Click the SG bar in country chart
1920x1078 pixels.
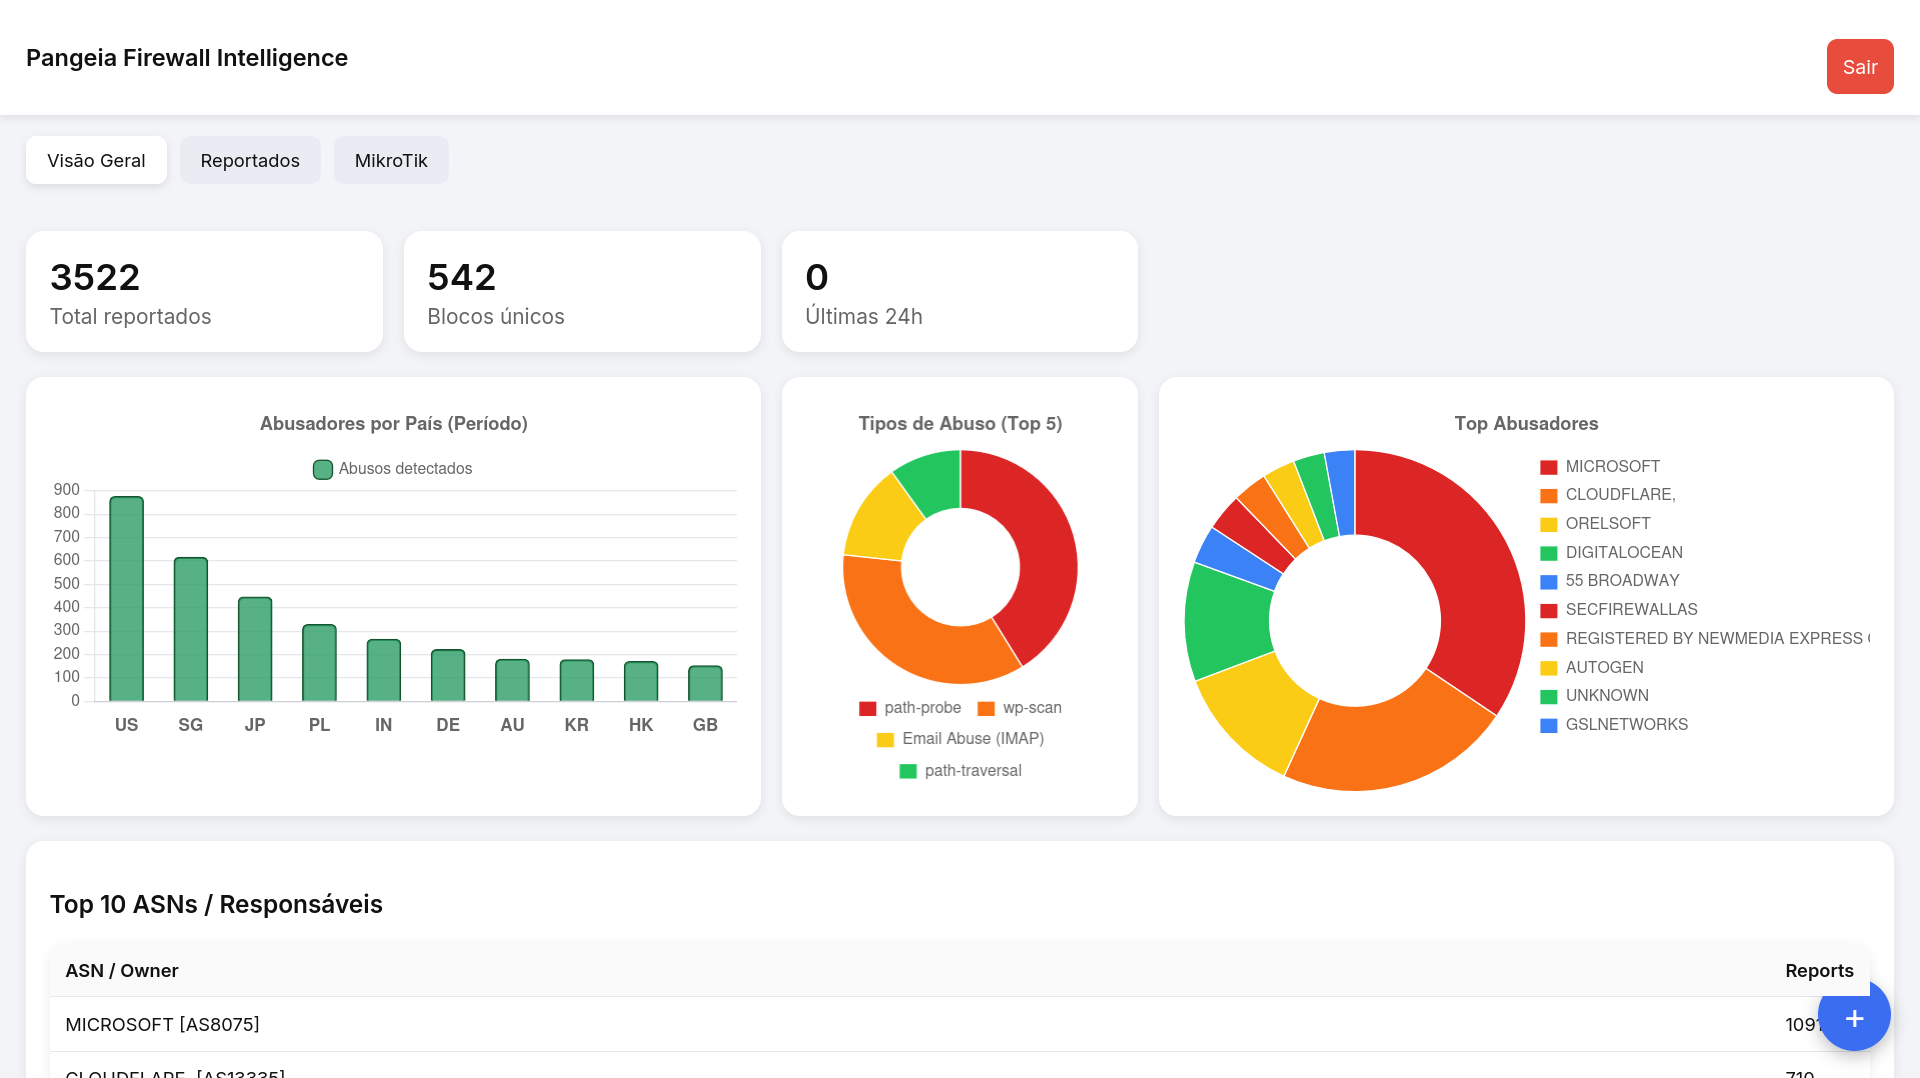(x=191, y=629)
